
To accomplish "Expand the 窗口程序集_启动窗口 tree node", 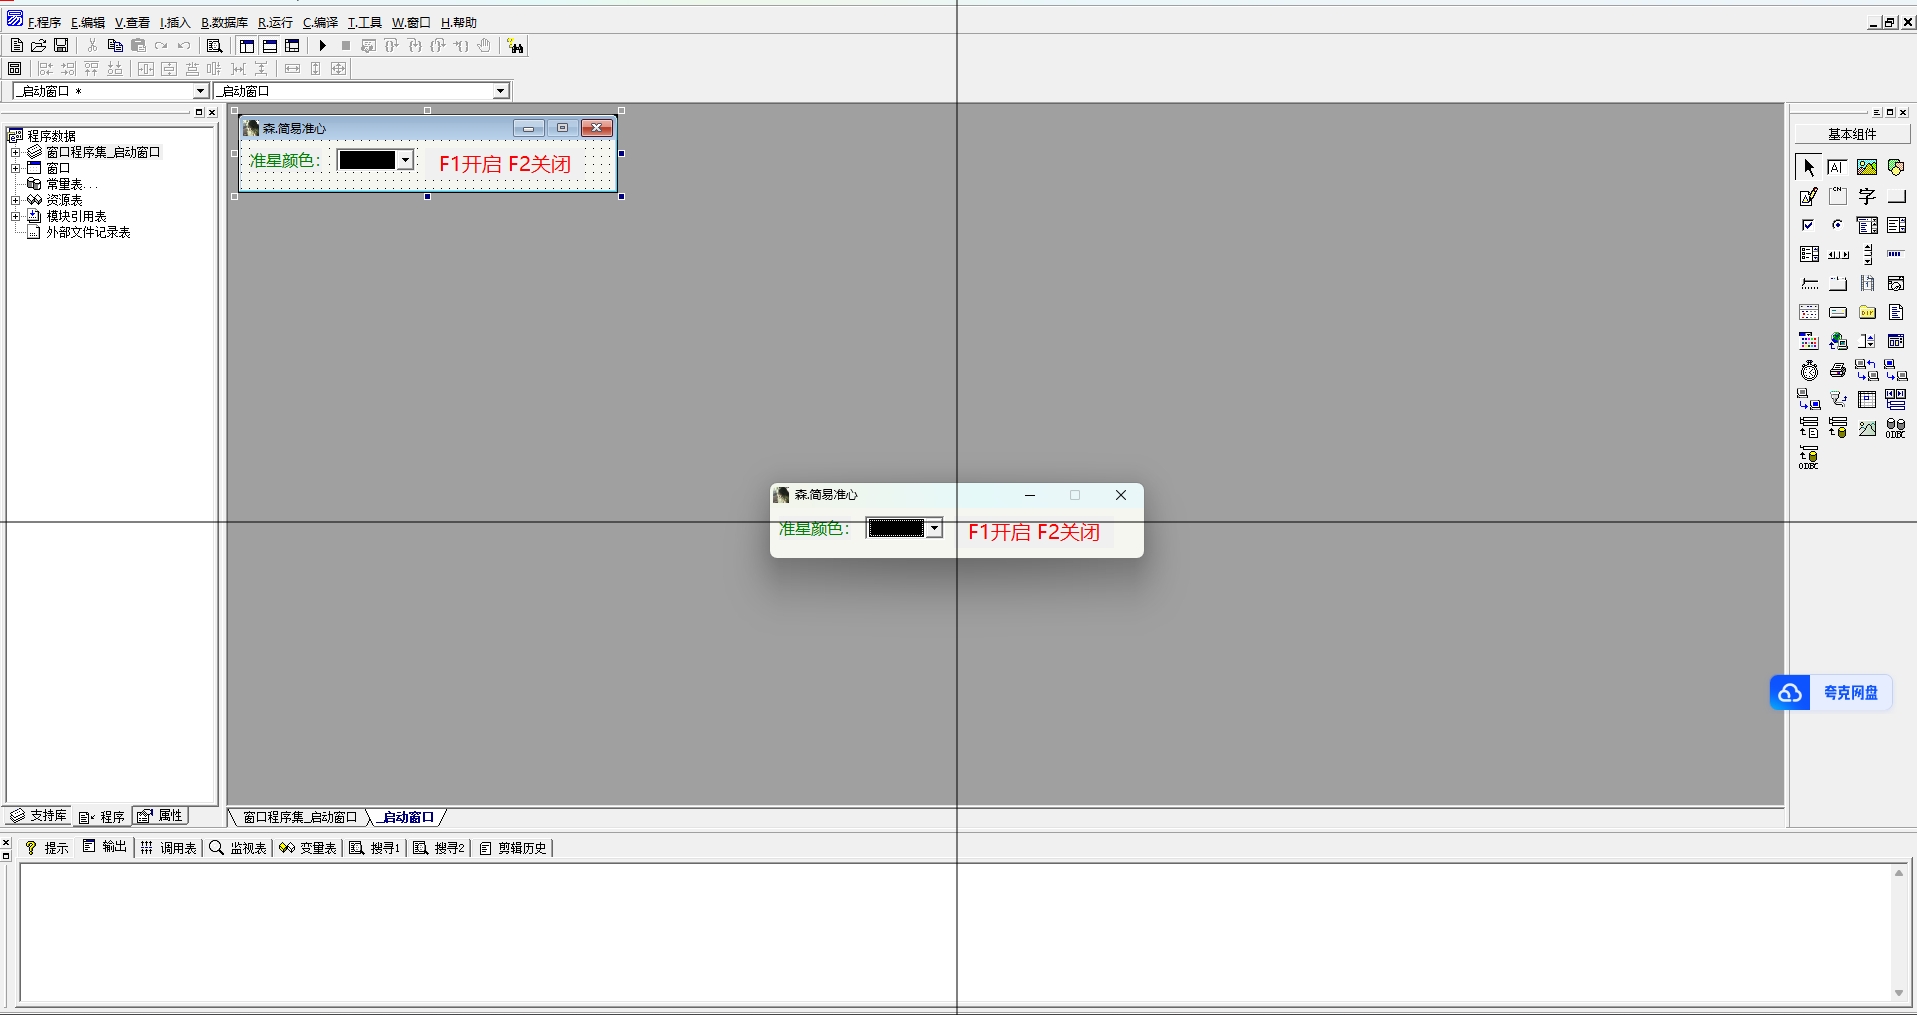I will pos(16,153).
